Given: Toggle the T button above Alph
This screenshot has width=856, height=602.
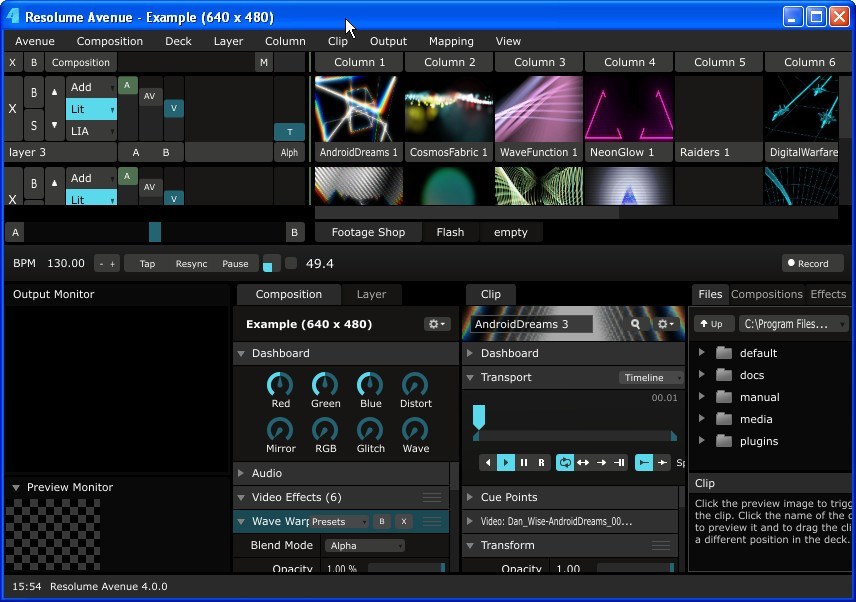Looking at the screenshot, I should tap(289, 132).
